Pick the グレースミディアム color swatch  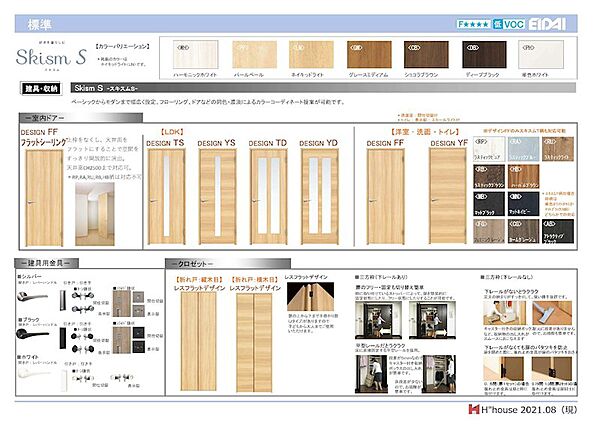click(369, 55)
